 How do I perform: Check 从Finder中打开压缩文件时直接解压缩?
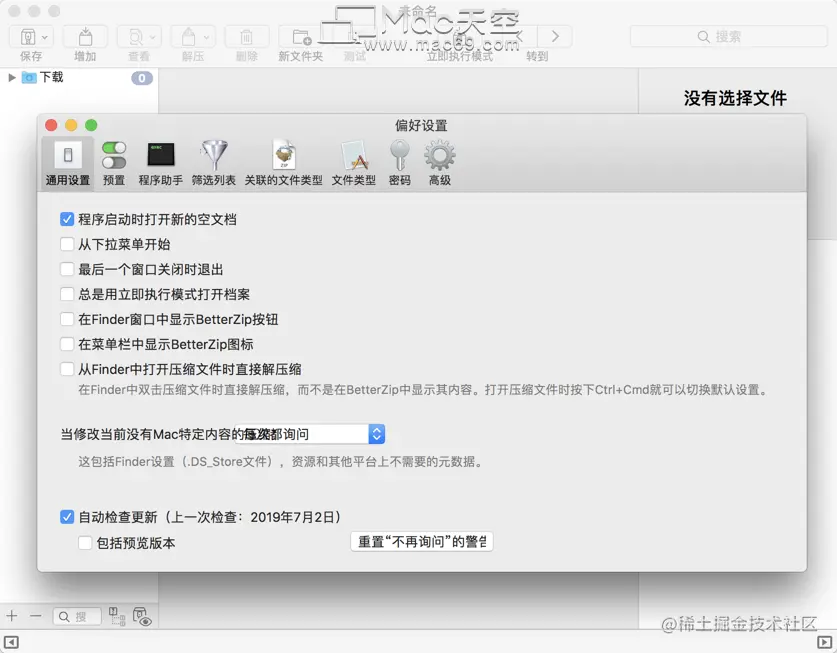tap(67, 369)
